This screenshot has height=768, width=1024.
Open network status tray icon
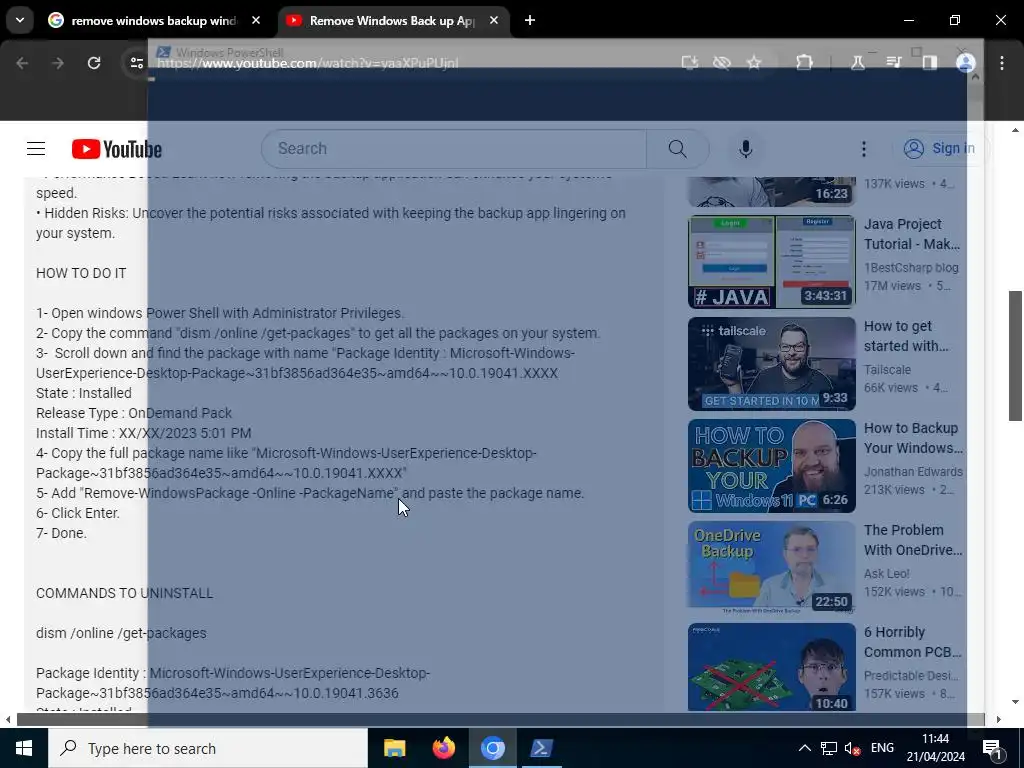[x=829, y=748]
